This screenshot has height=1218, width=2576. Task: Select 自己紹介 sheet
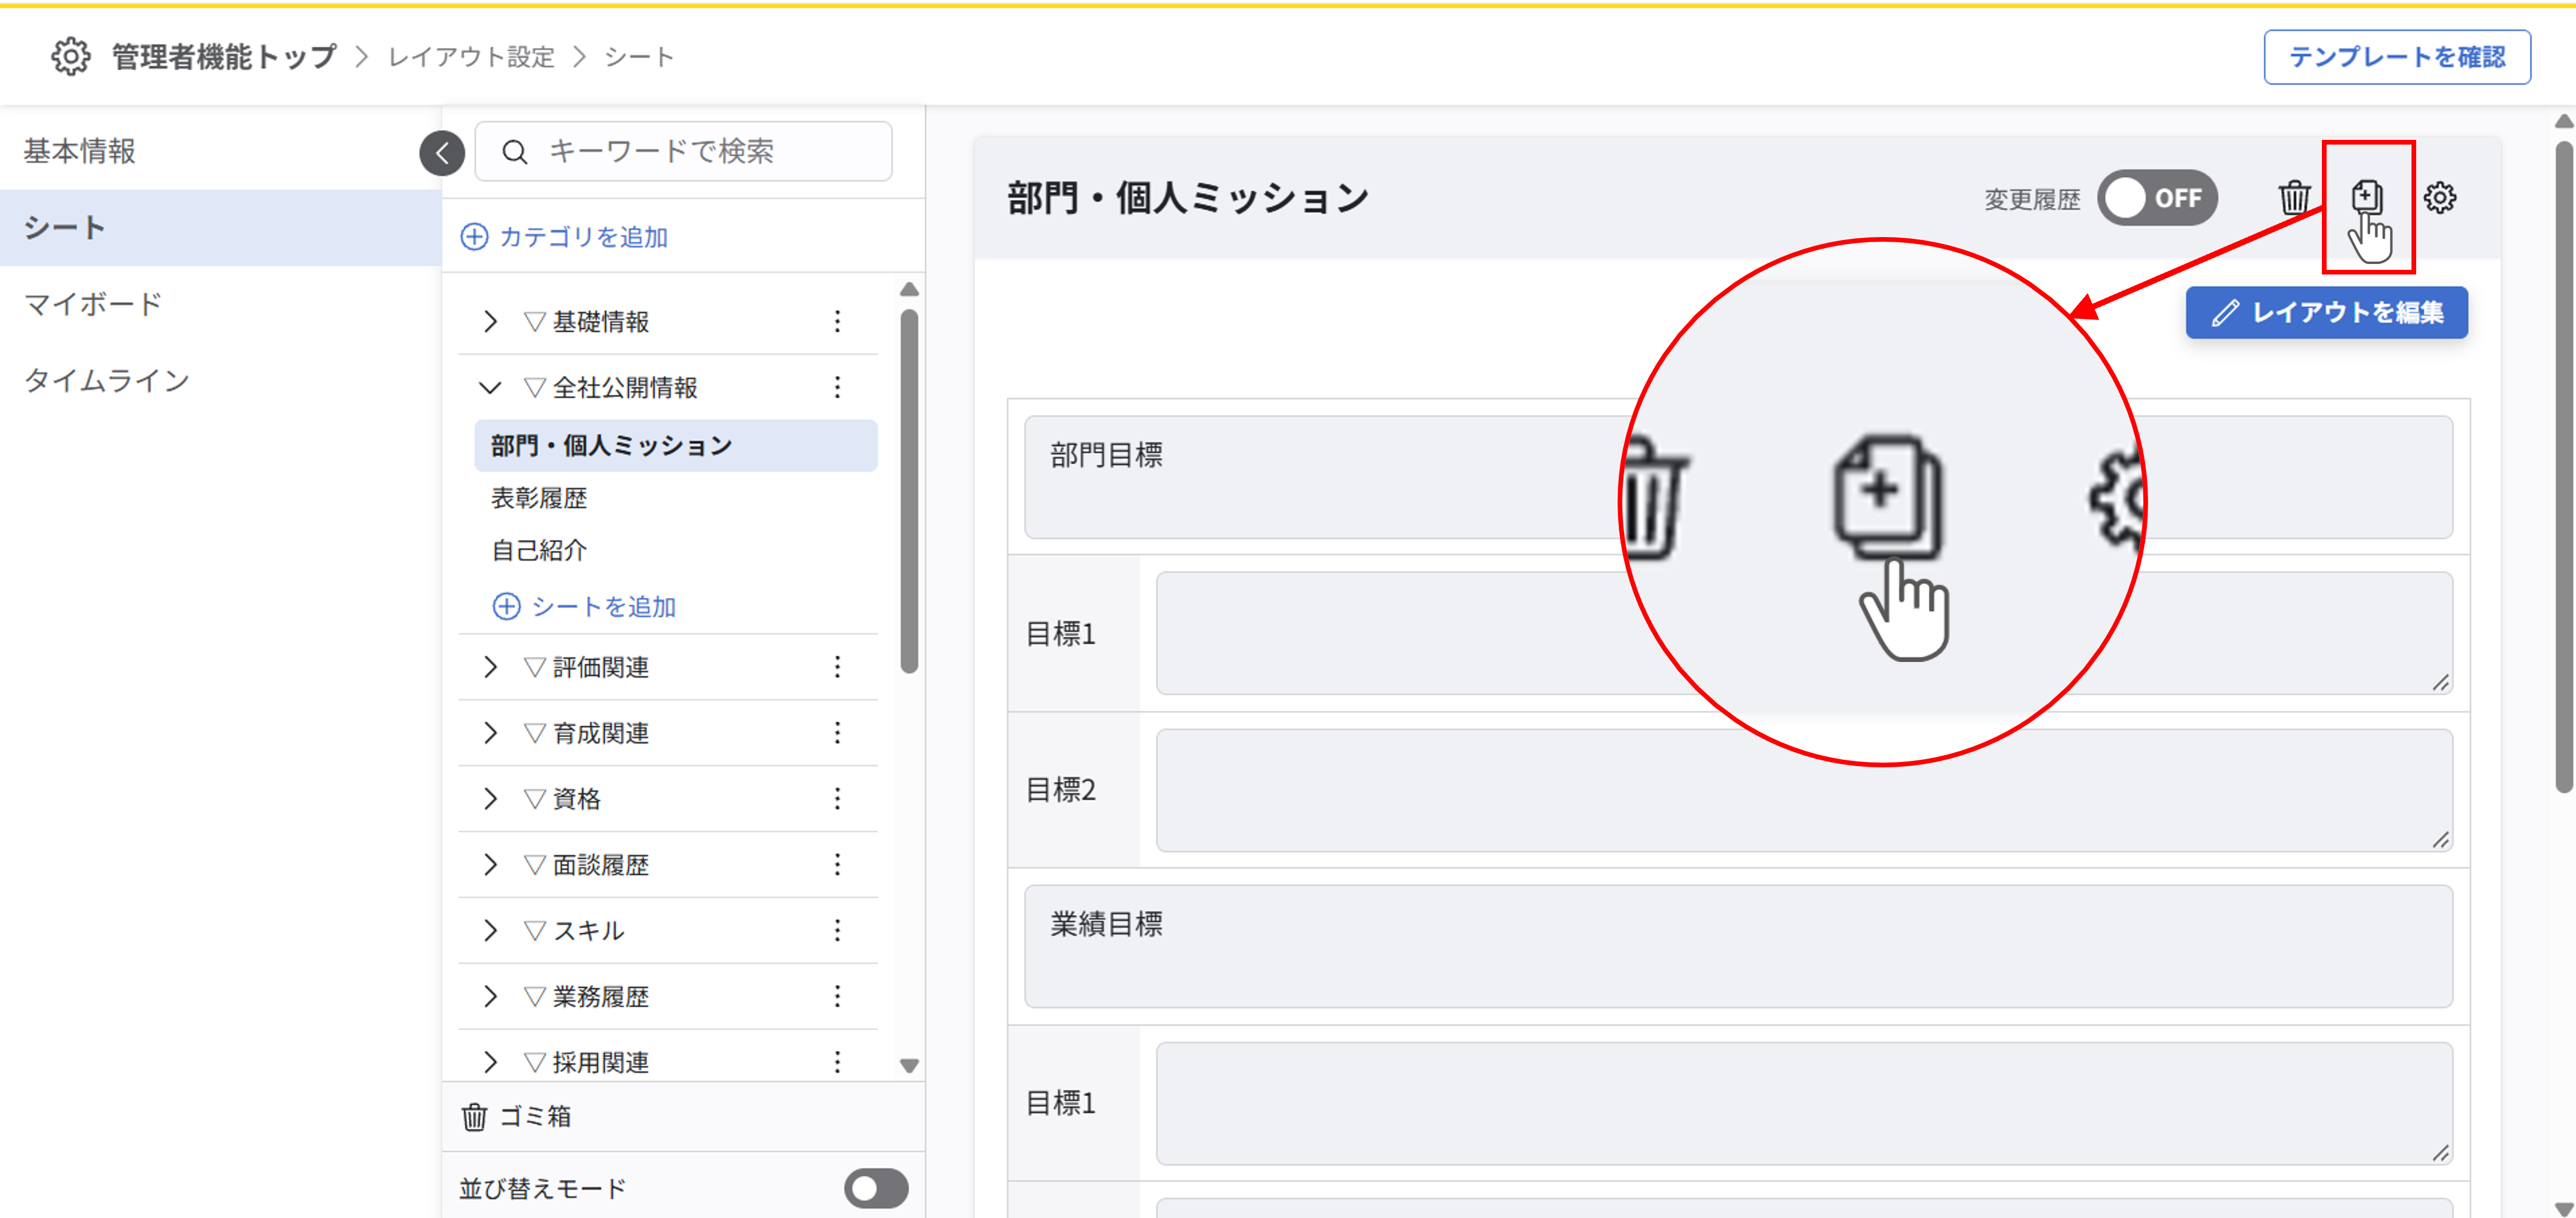[x=539, y=550]
